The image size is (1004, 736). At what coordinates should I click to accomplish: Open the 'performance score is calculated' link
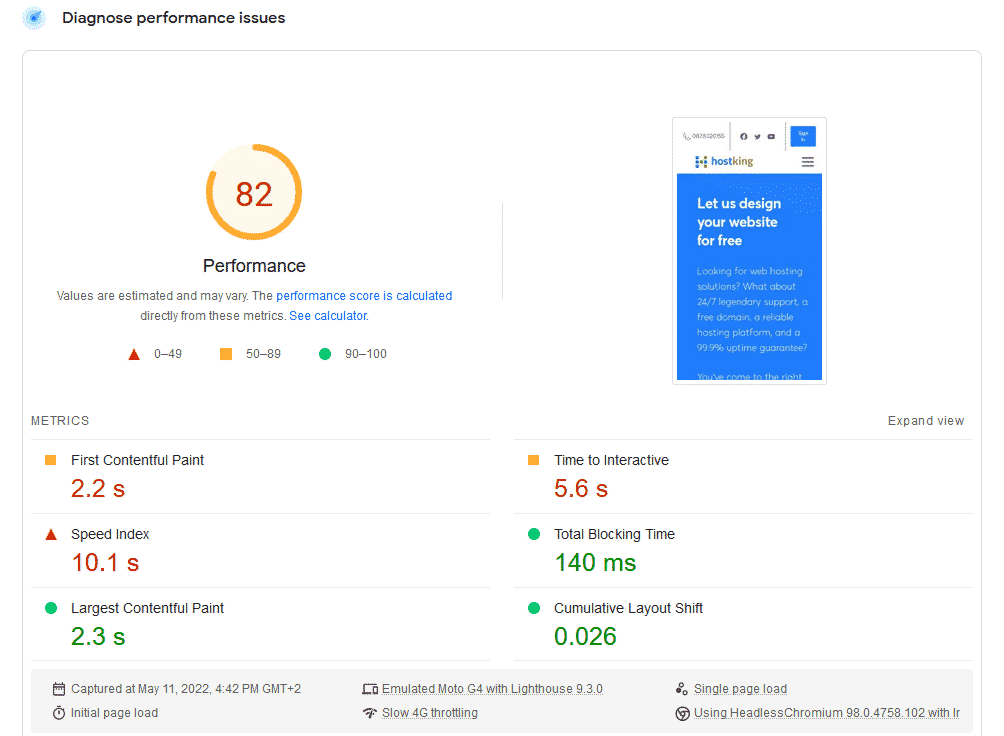click(364, 296)
